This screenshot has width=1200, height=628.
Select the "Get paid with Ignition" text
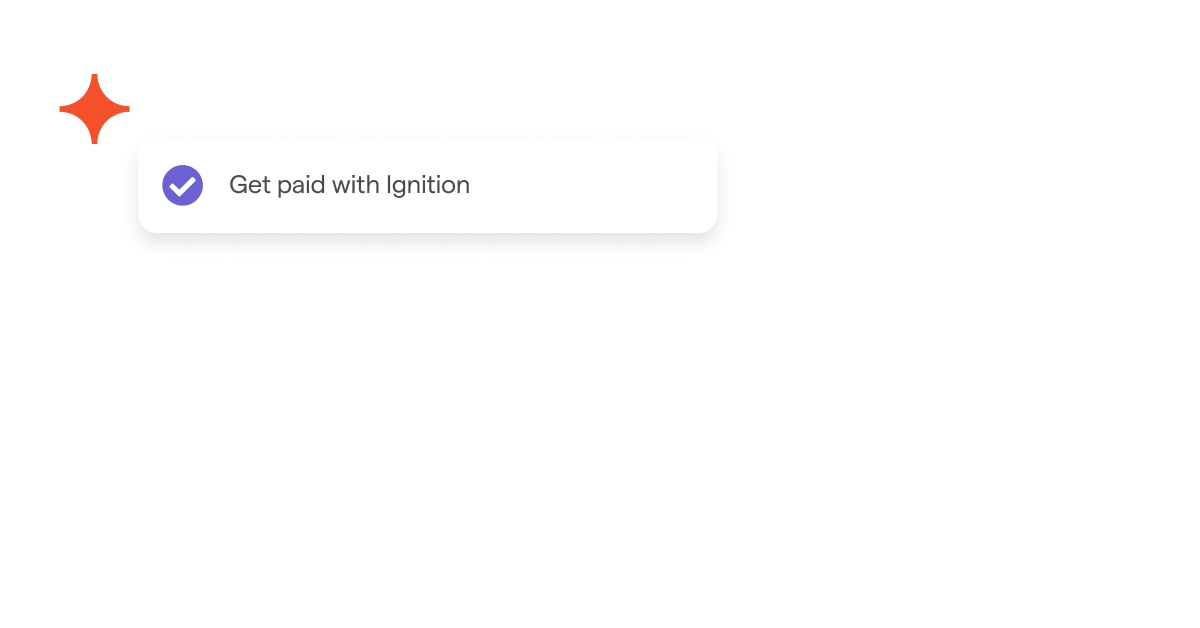coord(349,185)
